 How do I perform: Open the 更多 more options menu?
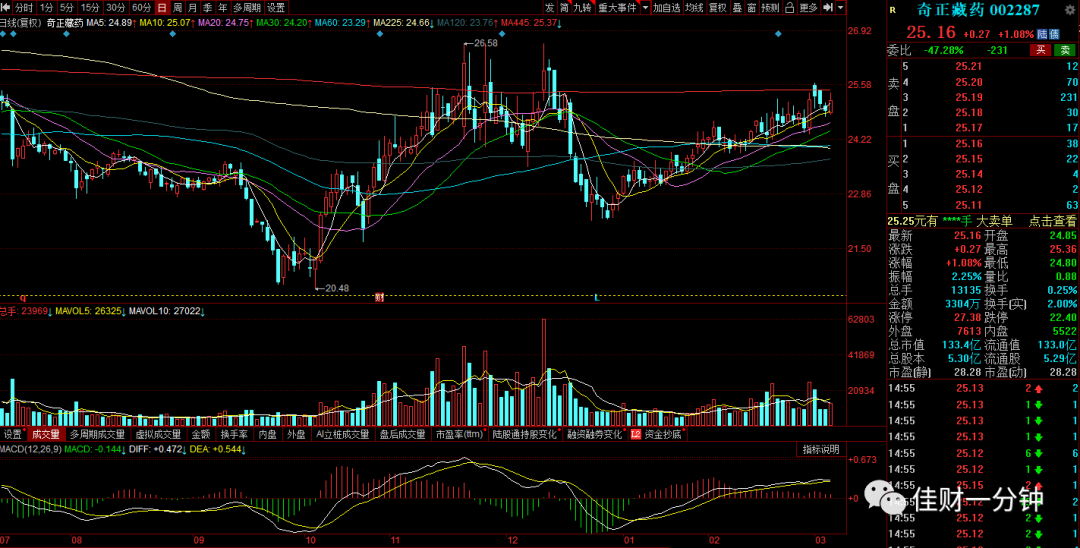click(809, 8)
